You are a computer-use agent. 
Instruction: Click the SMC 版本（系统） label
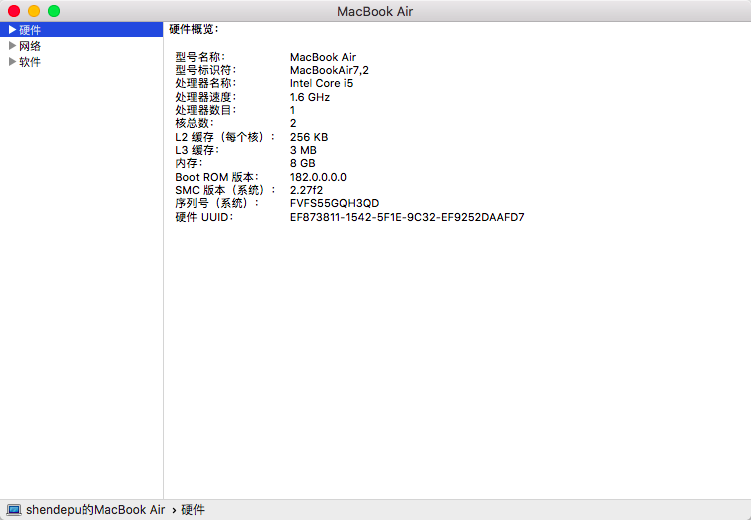pos(225,190)
